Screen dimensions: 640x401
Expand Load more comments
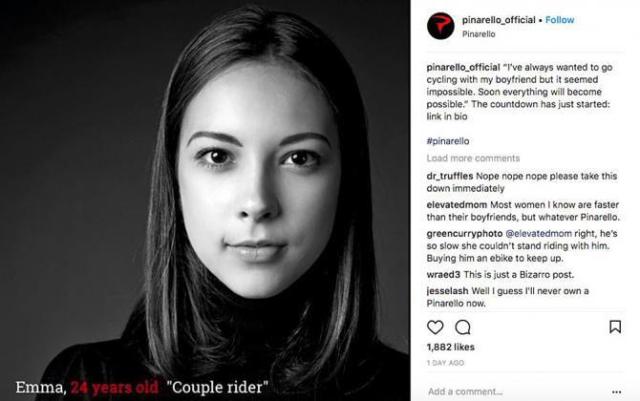click(x=473, y=158)
